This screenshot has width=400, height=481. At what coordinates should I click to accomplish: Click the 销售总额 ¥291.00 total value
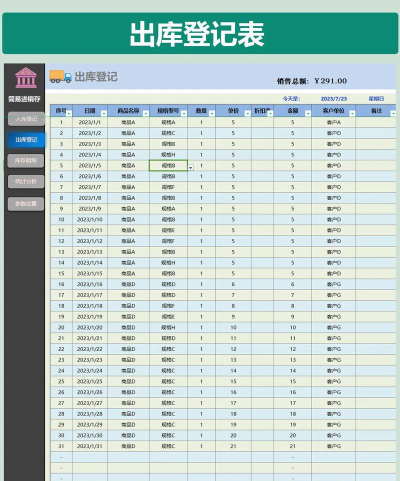coord(330,81)
